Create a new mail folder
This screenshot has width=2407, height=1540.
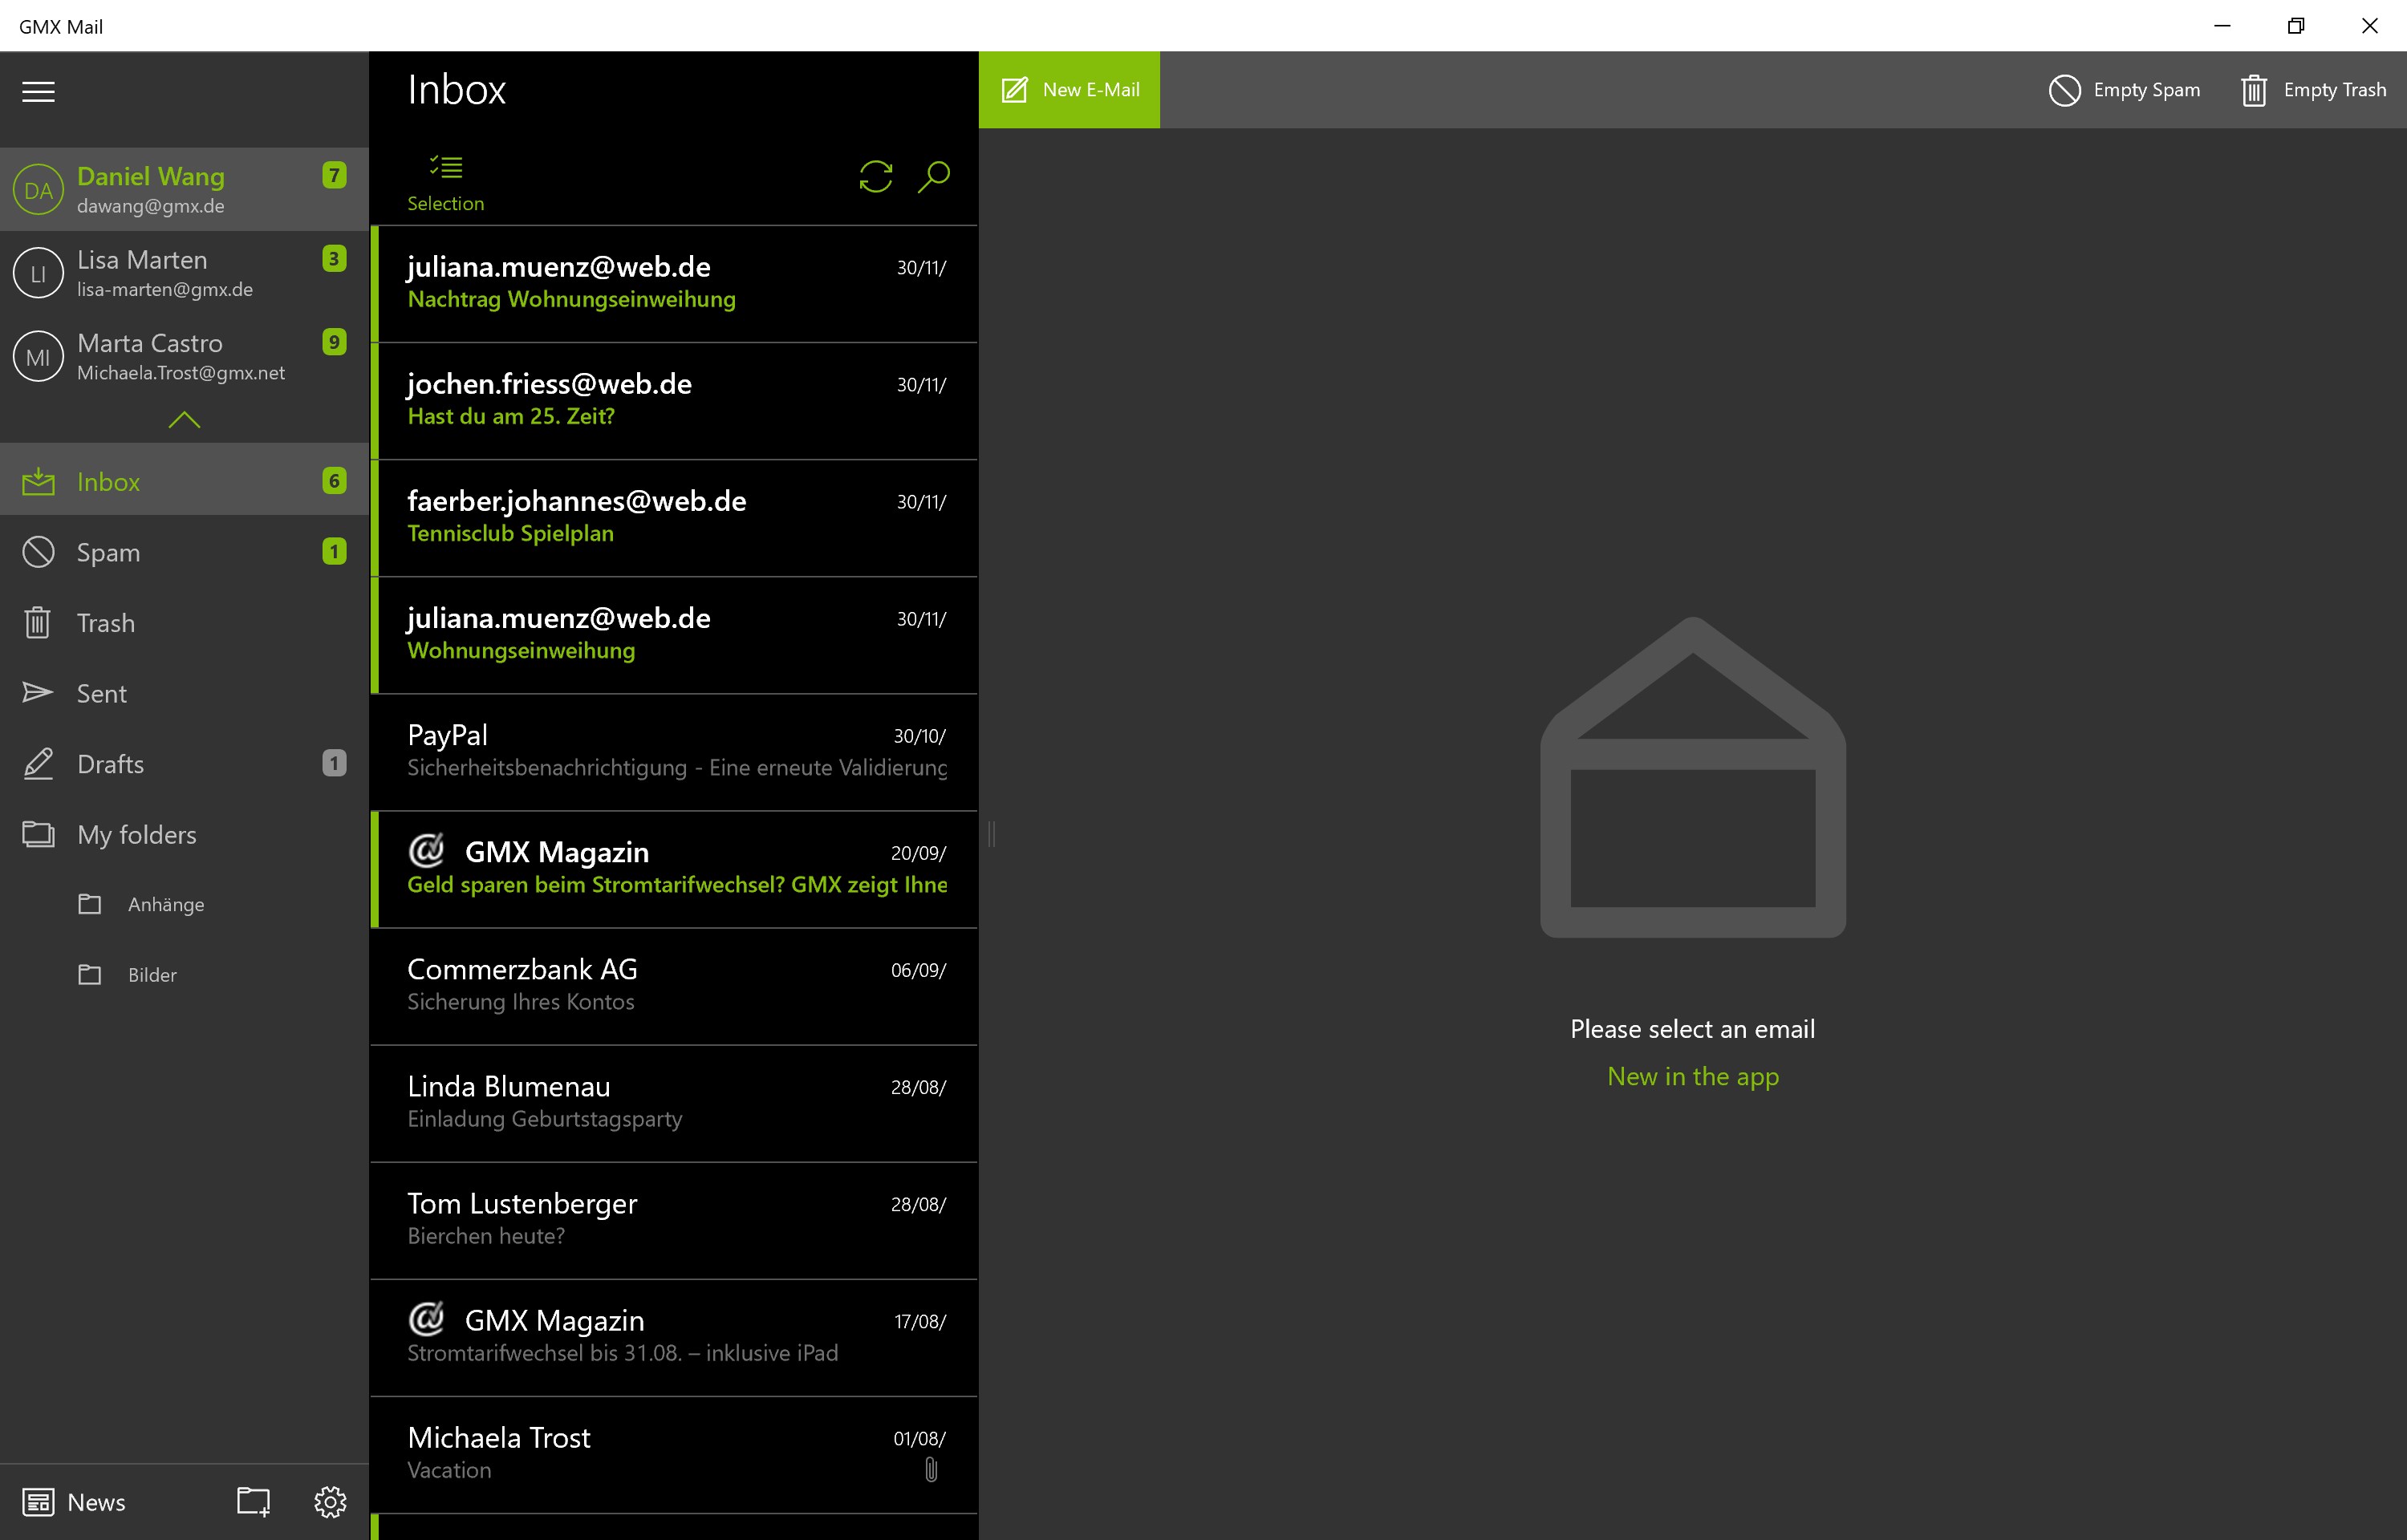251,1501
